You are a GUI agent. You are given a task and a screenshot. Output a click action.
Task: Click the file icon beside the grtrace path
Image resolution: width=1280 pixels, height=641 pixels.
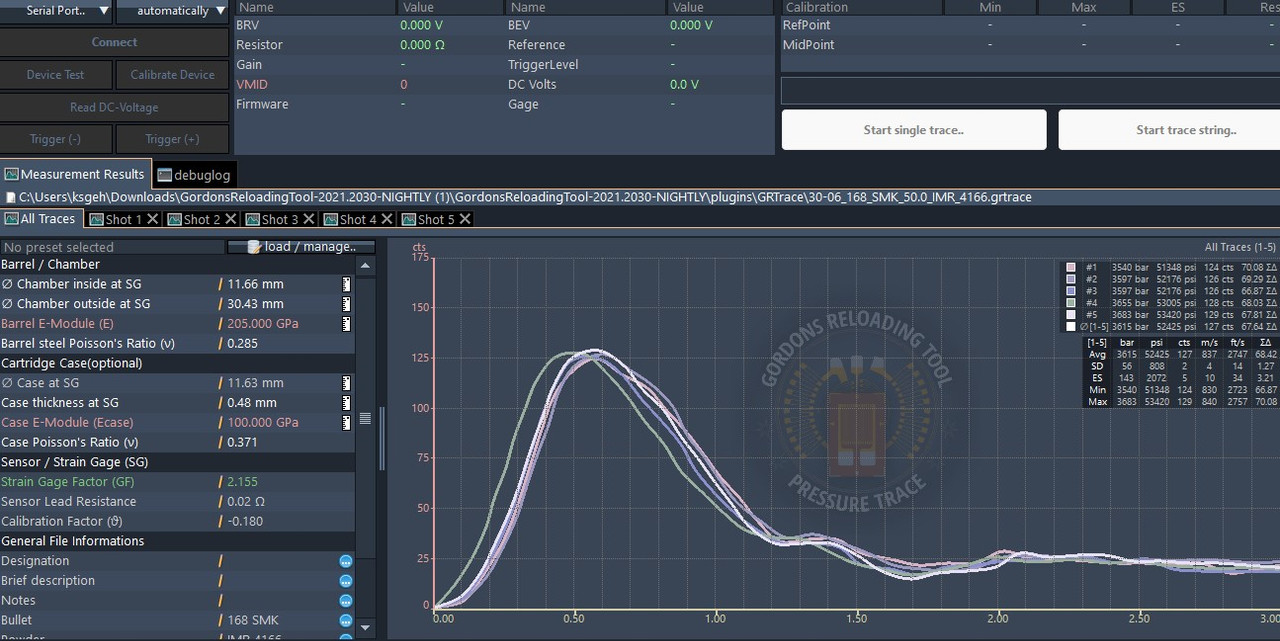[x=10, y=198]
